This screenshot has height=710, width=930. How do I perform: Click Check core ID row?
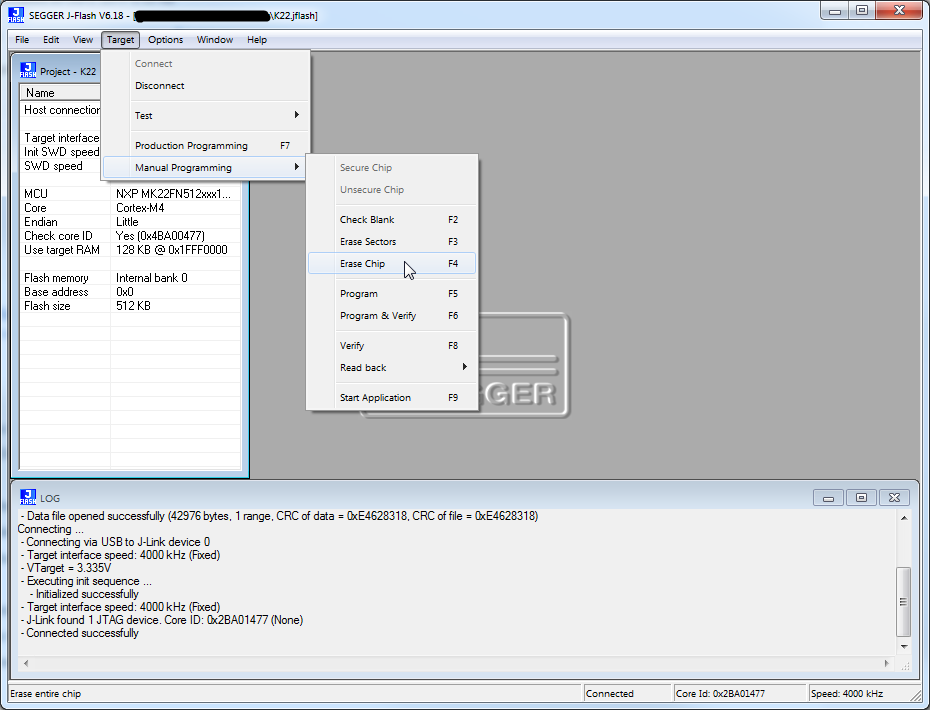130,236
